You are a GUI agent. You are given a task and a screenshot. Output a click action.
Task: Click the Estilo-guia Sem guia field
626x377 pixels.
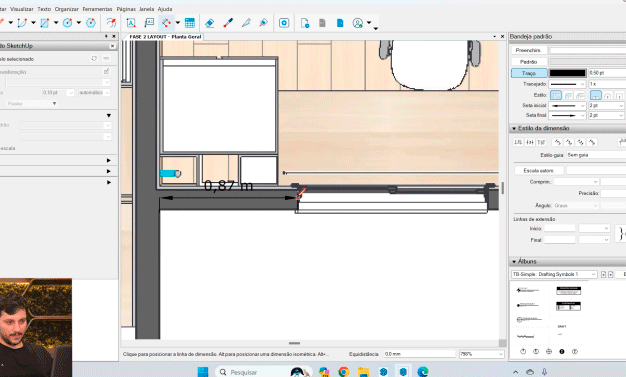pyautogui.click(x=596, y=155)
